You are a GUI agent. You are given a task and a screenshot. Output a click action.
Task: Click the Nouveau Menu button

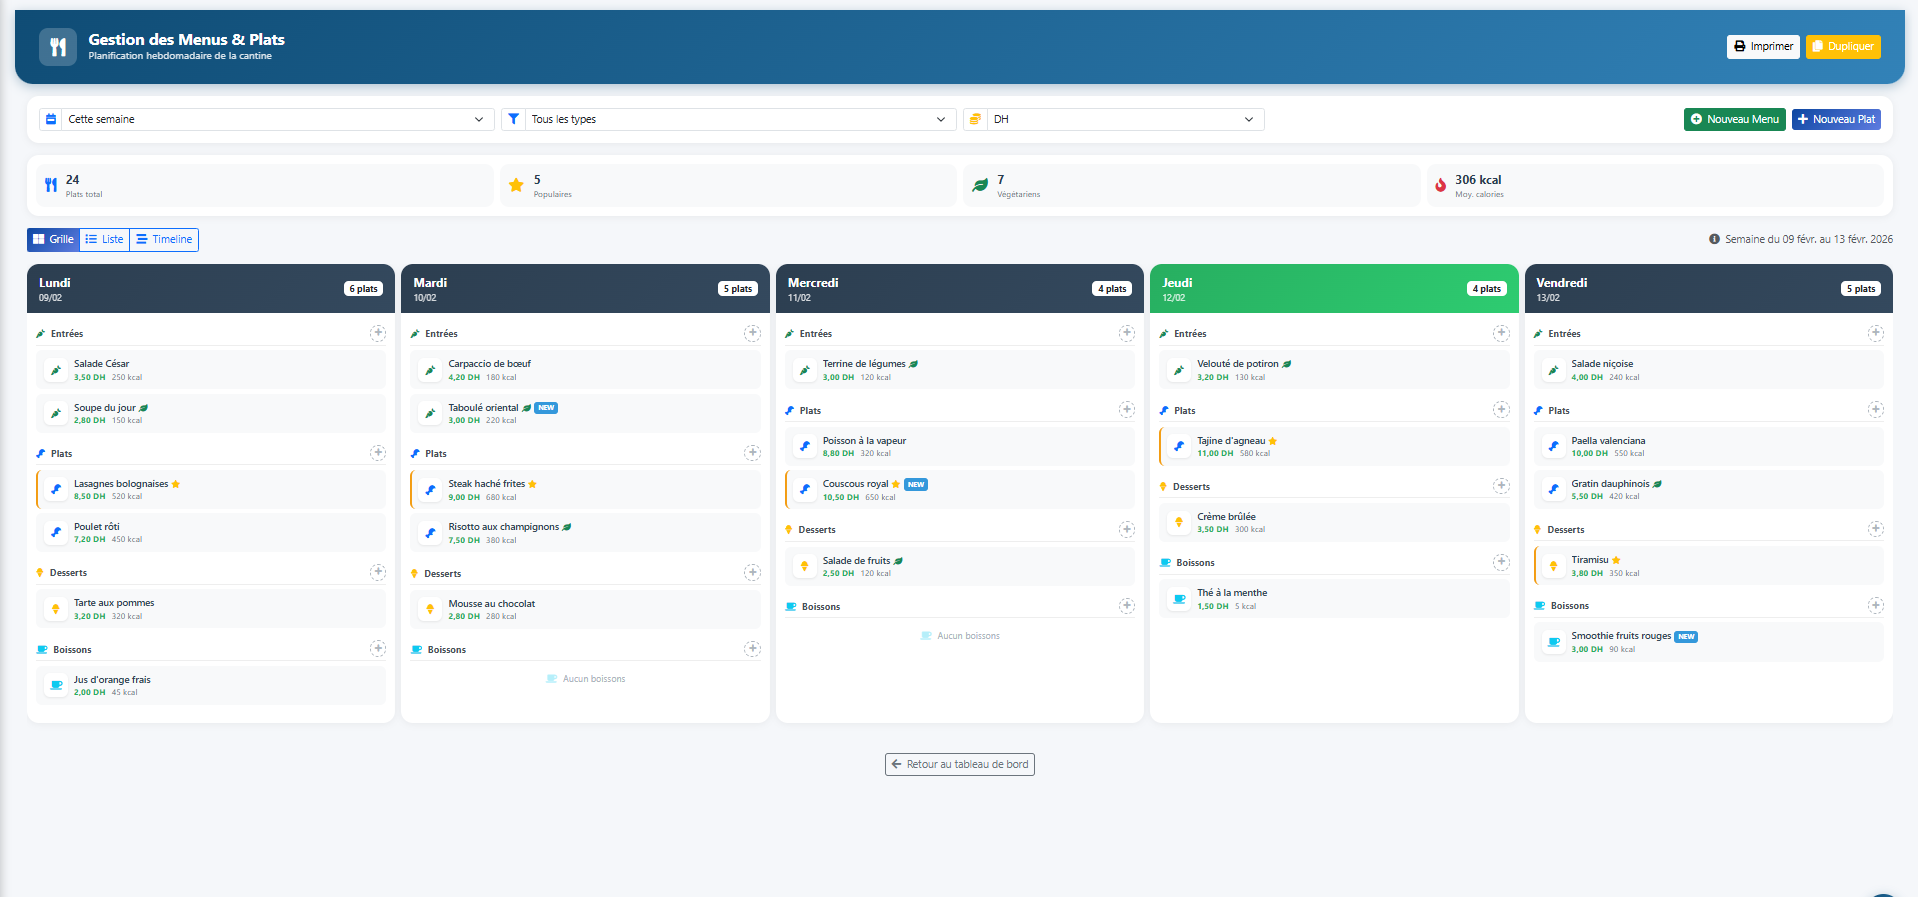[1734, 120]
